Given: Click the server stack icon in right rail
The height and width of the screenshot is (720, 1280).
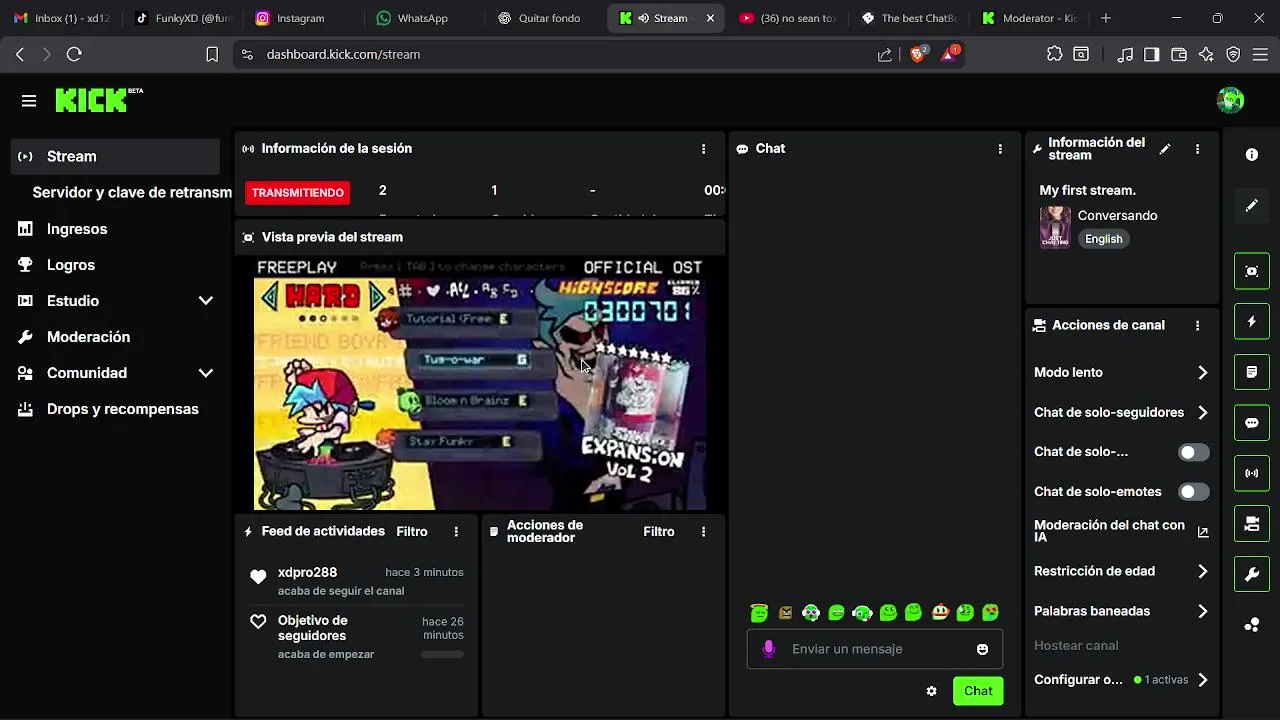Looking at the screenshot, I should coord(1252,523).
